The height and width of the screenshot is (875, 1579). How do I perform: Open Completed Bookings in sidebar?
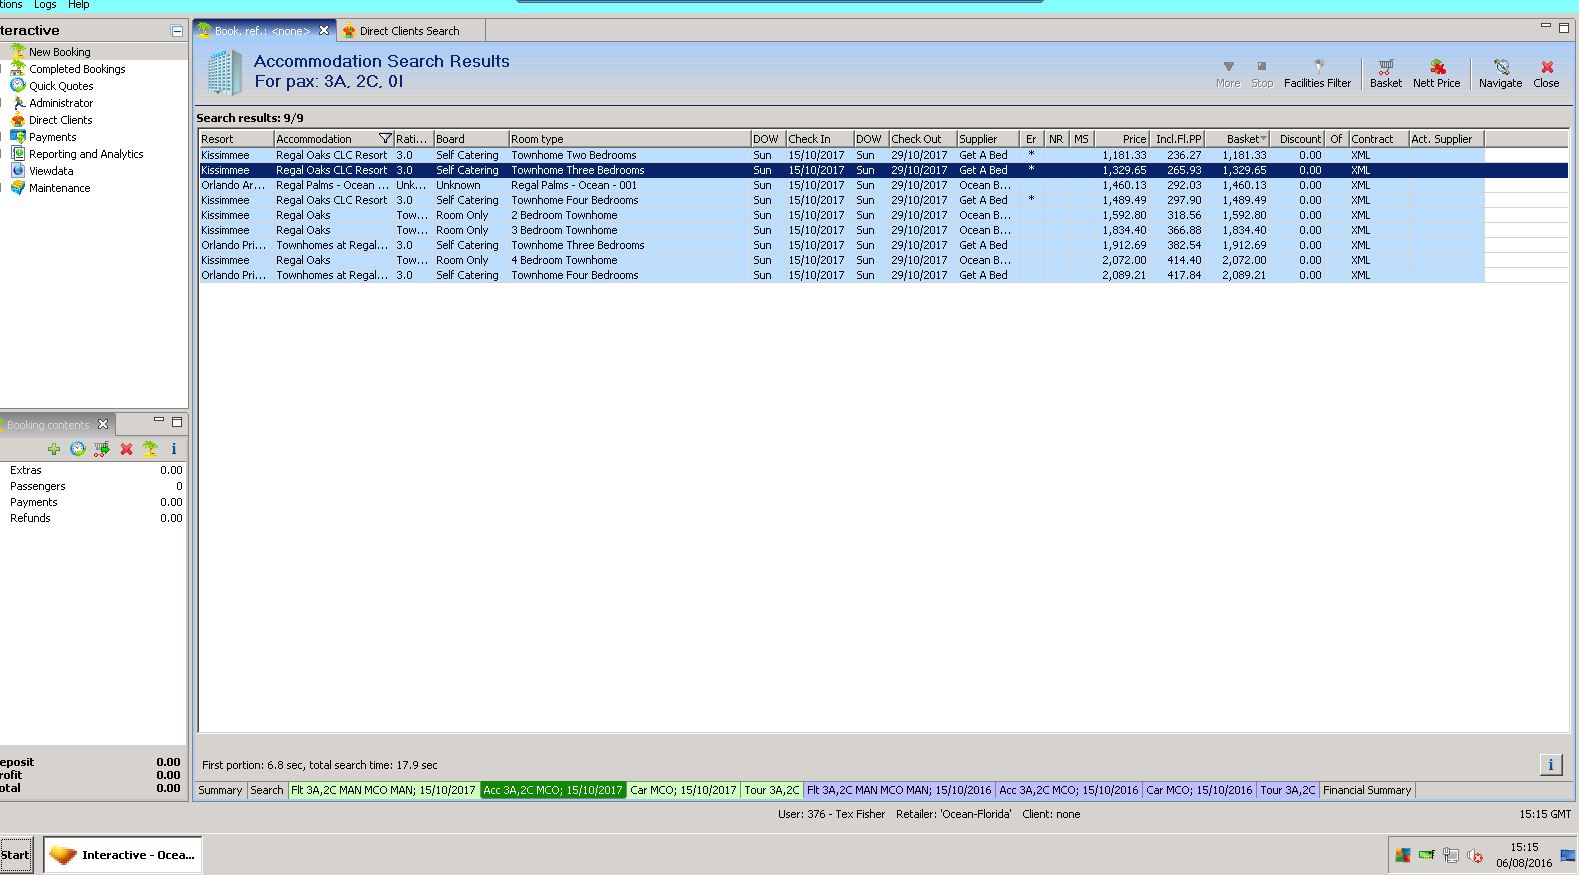point(77,69)
